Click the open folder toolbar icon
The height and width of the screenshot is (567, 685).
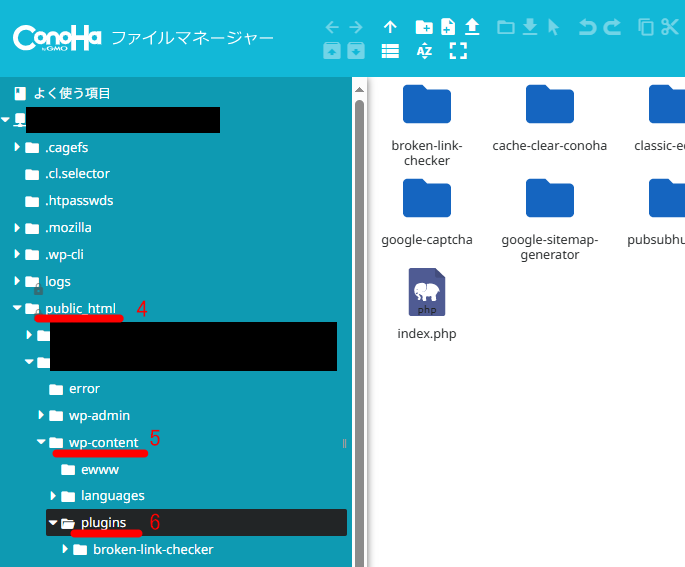[506, 28]
